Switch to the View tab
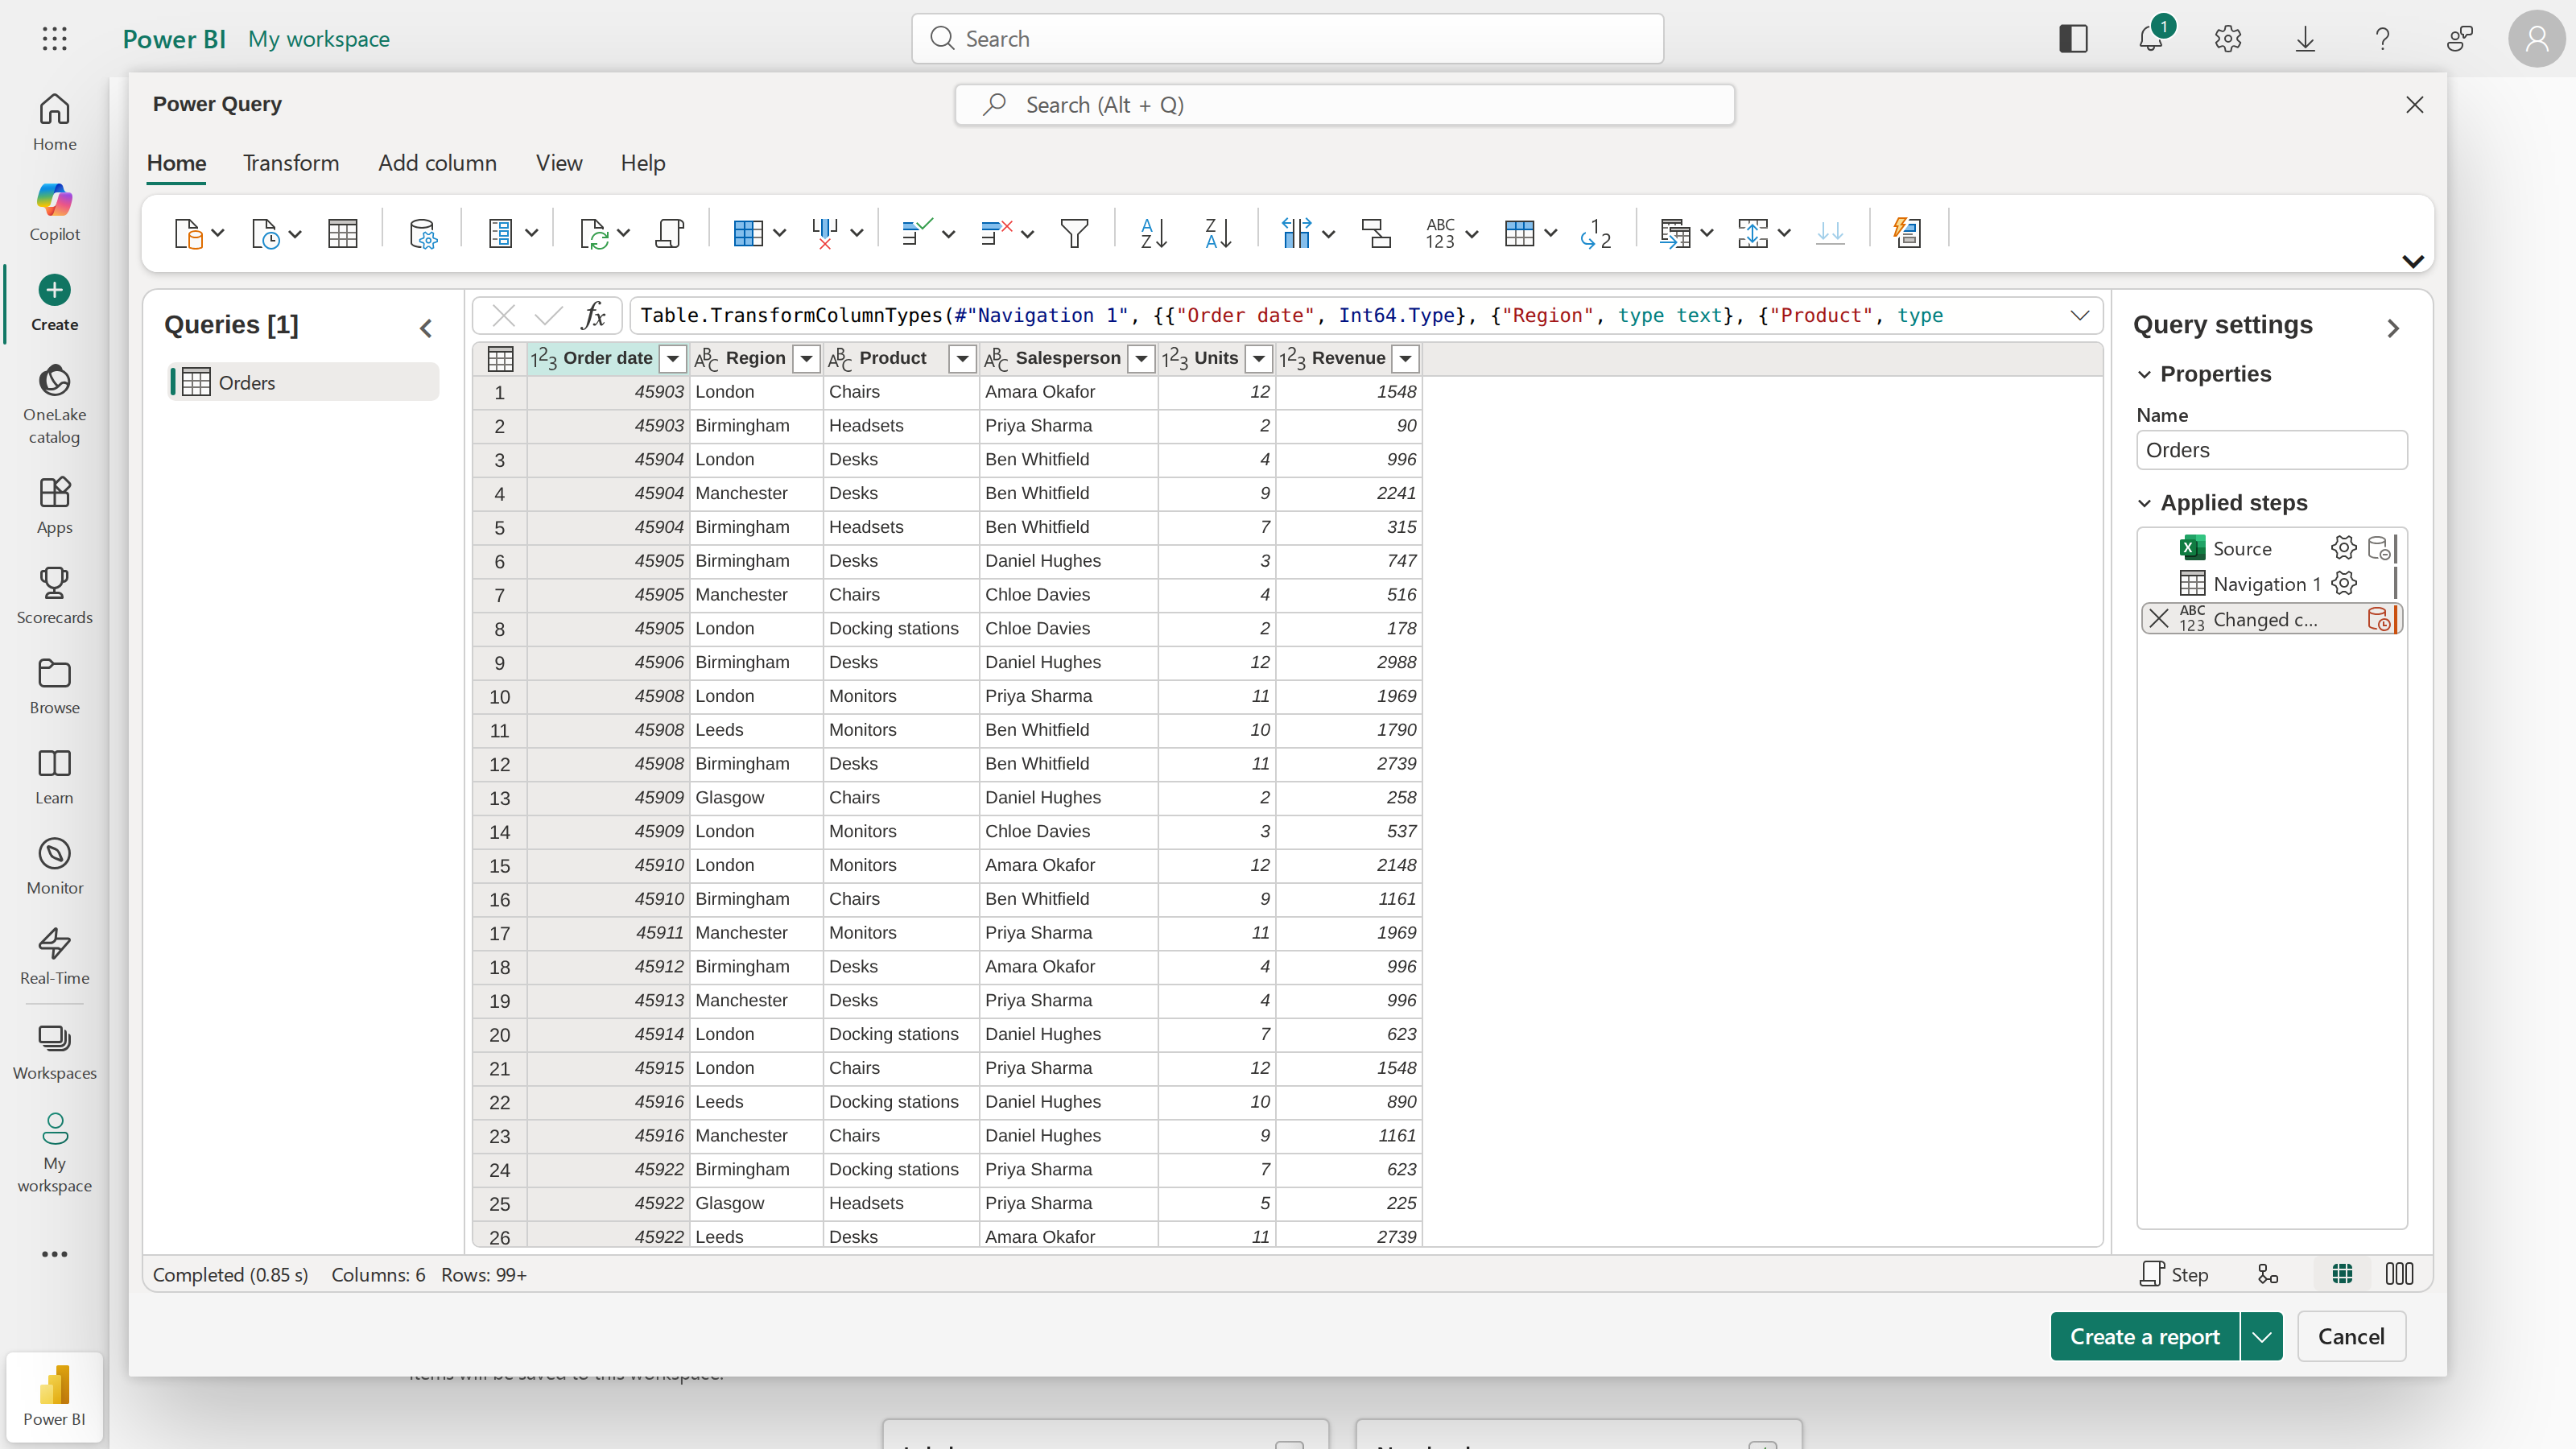The height and width of the screenshot is (1449, 2576). (559, 163)
